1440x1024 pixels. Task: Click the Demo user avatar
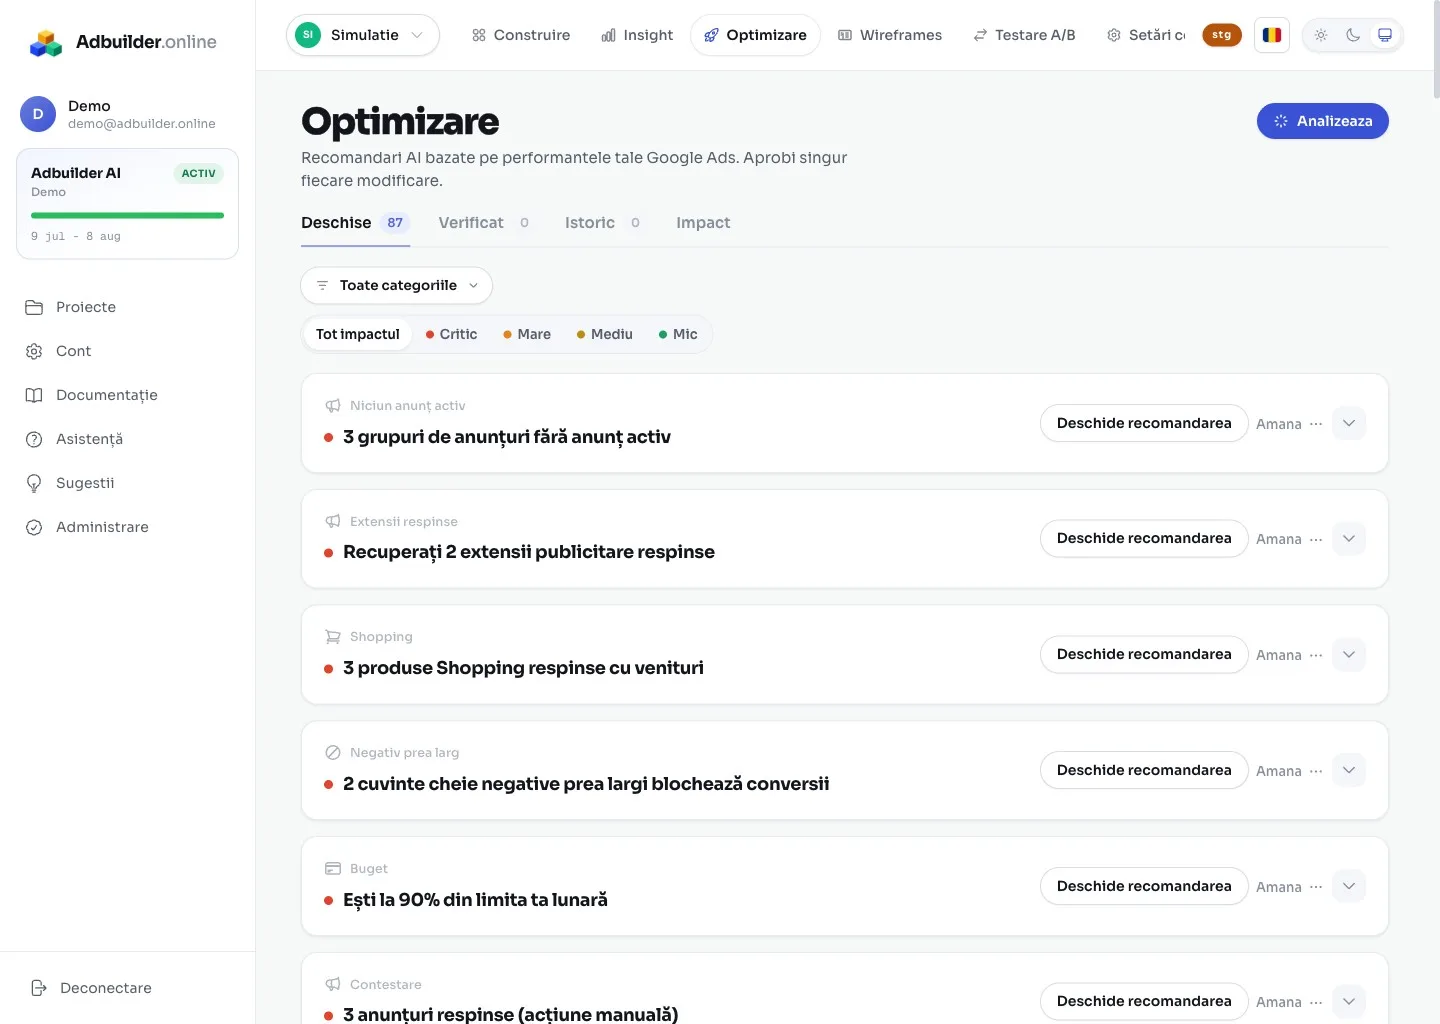pos(38,114)
